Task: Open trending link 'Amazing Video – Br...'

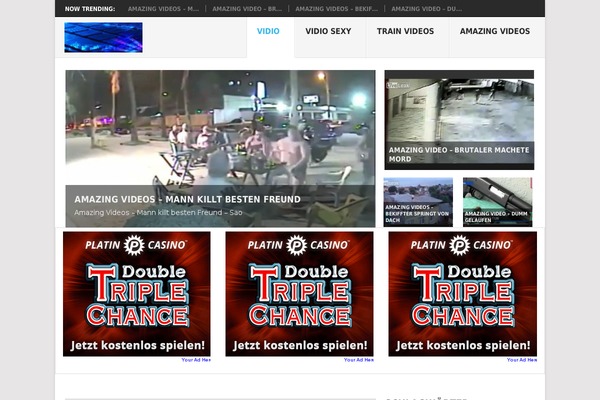Action: (x=247, y=9)
